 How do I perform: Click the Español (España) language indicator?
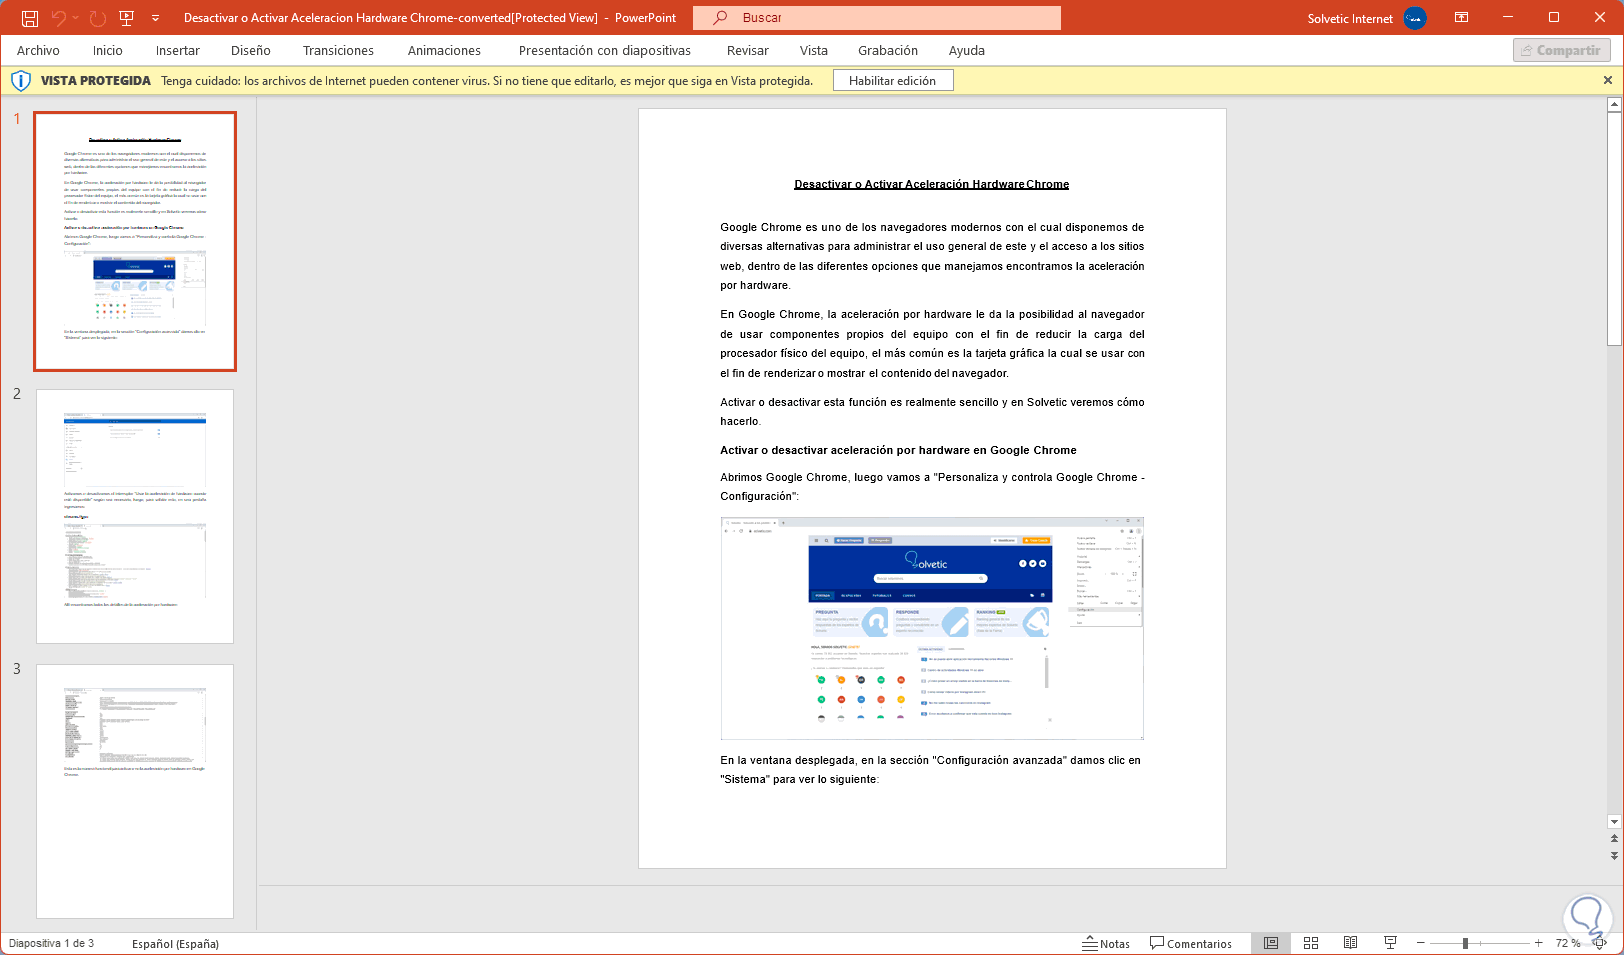coord(175,944)
